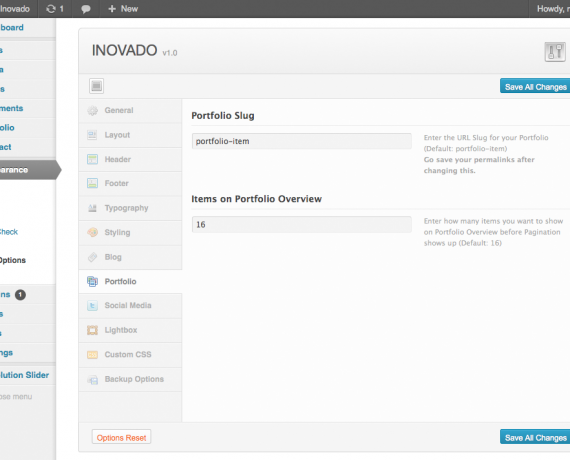The image size is (570, 460).
Task: Open the General options tab
Action: (x=130, y=111)
